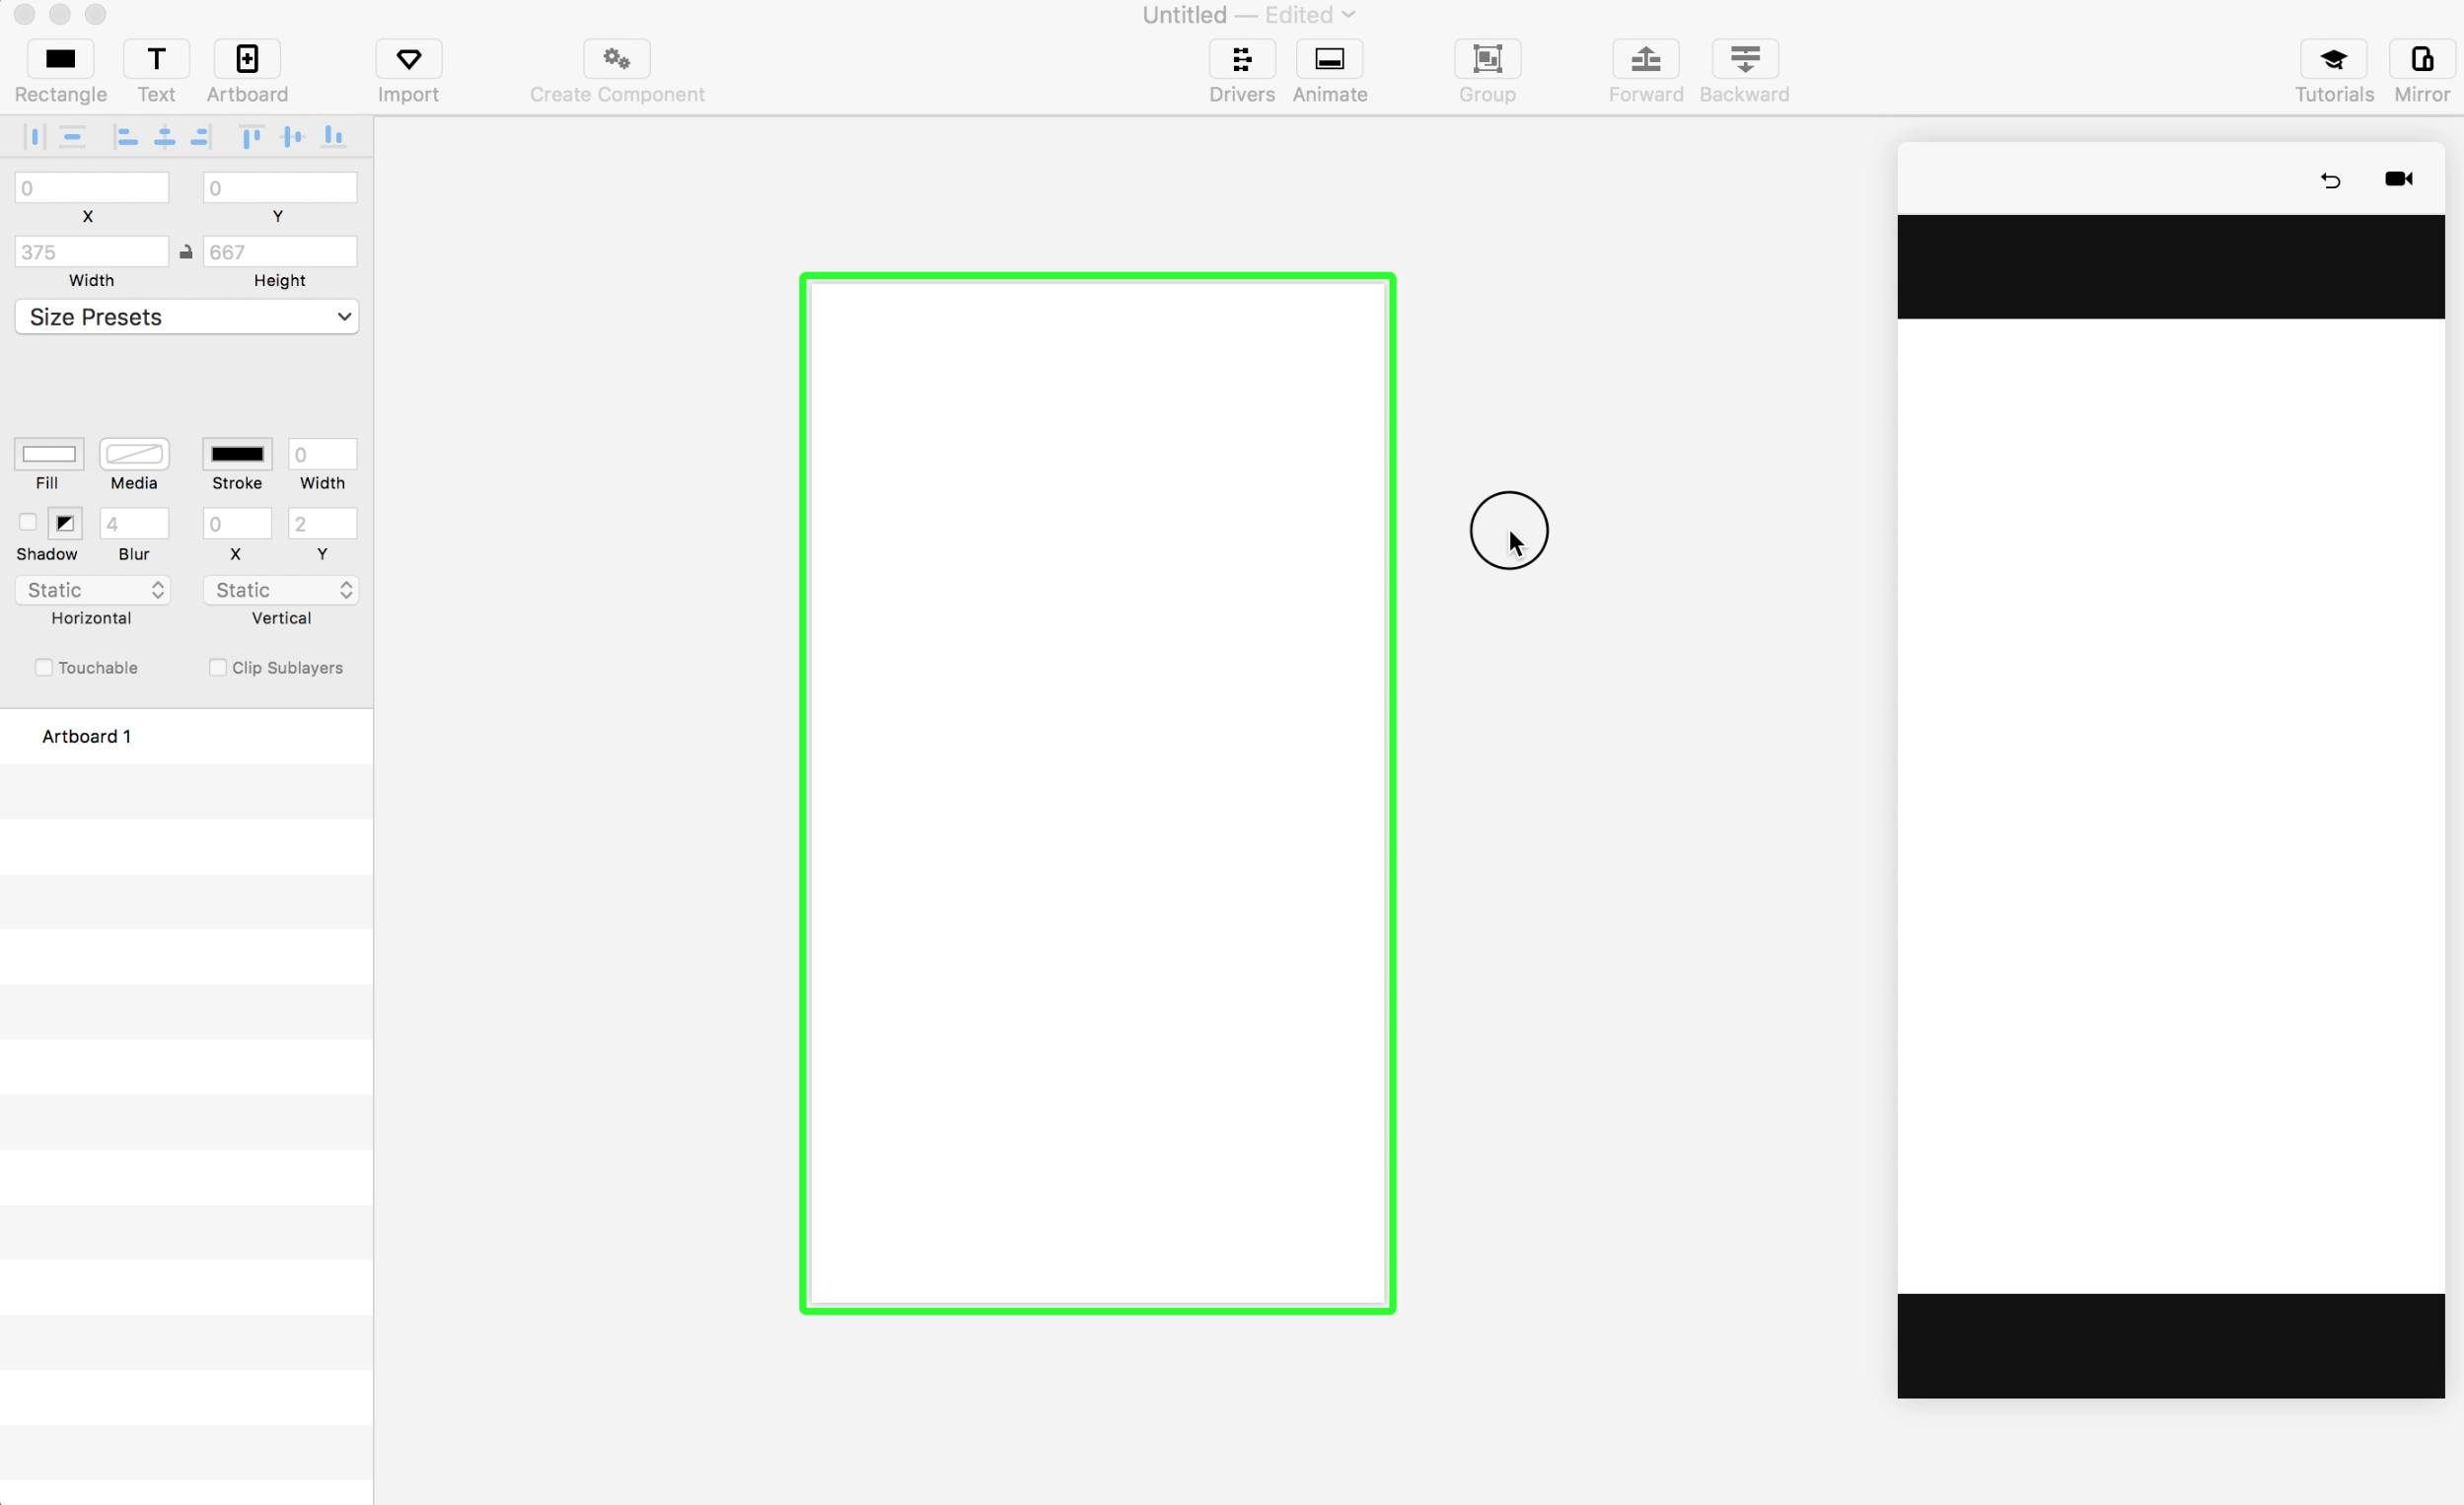Click the preview reset arrow icon
Screen dimensions: 2464x1505
click(x=2330, y=180)
